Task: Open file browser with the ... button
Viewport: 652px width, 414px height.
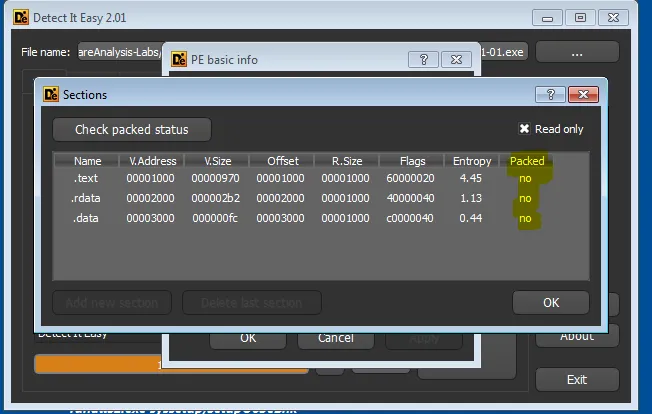Action: pyautogui.click(x=577, y=52)
